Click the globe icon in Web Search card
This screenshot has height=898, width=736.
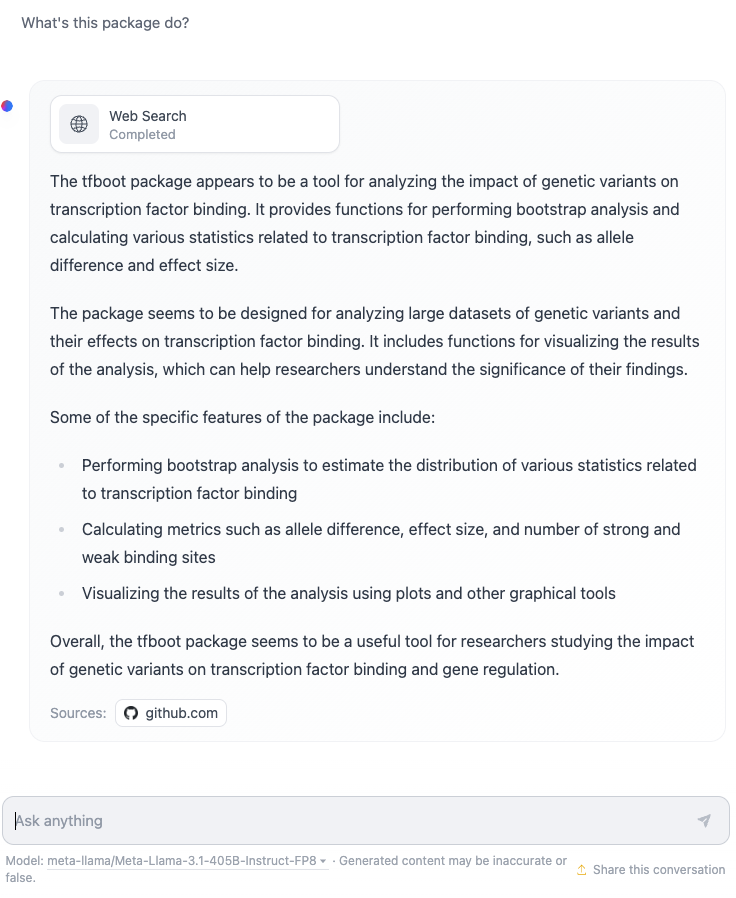79,124
